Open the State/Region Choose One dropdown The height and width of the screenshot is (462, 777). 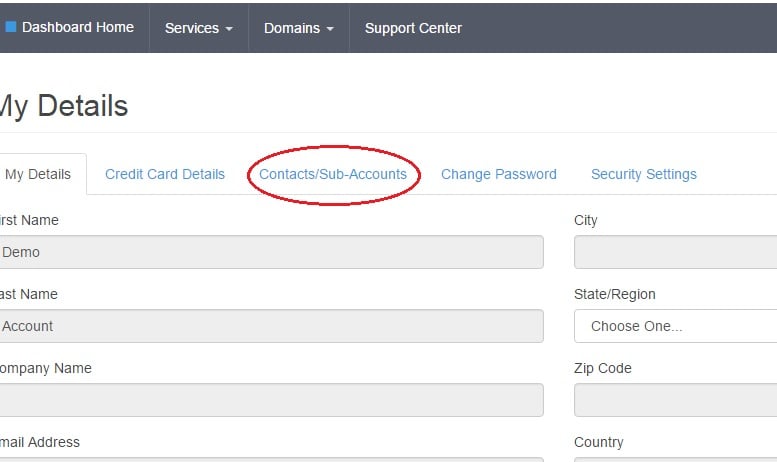click(675, 326)
